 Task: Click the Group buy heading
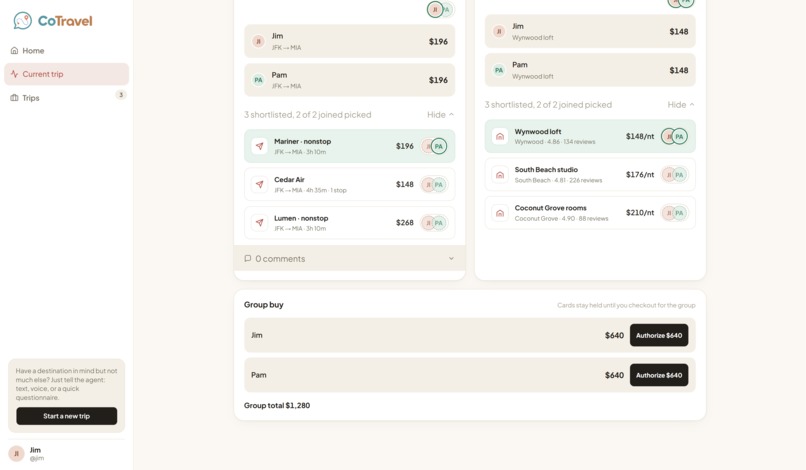tap(264, 304)
